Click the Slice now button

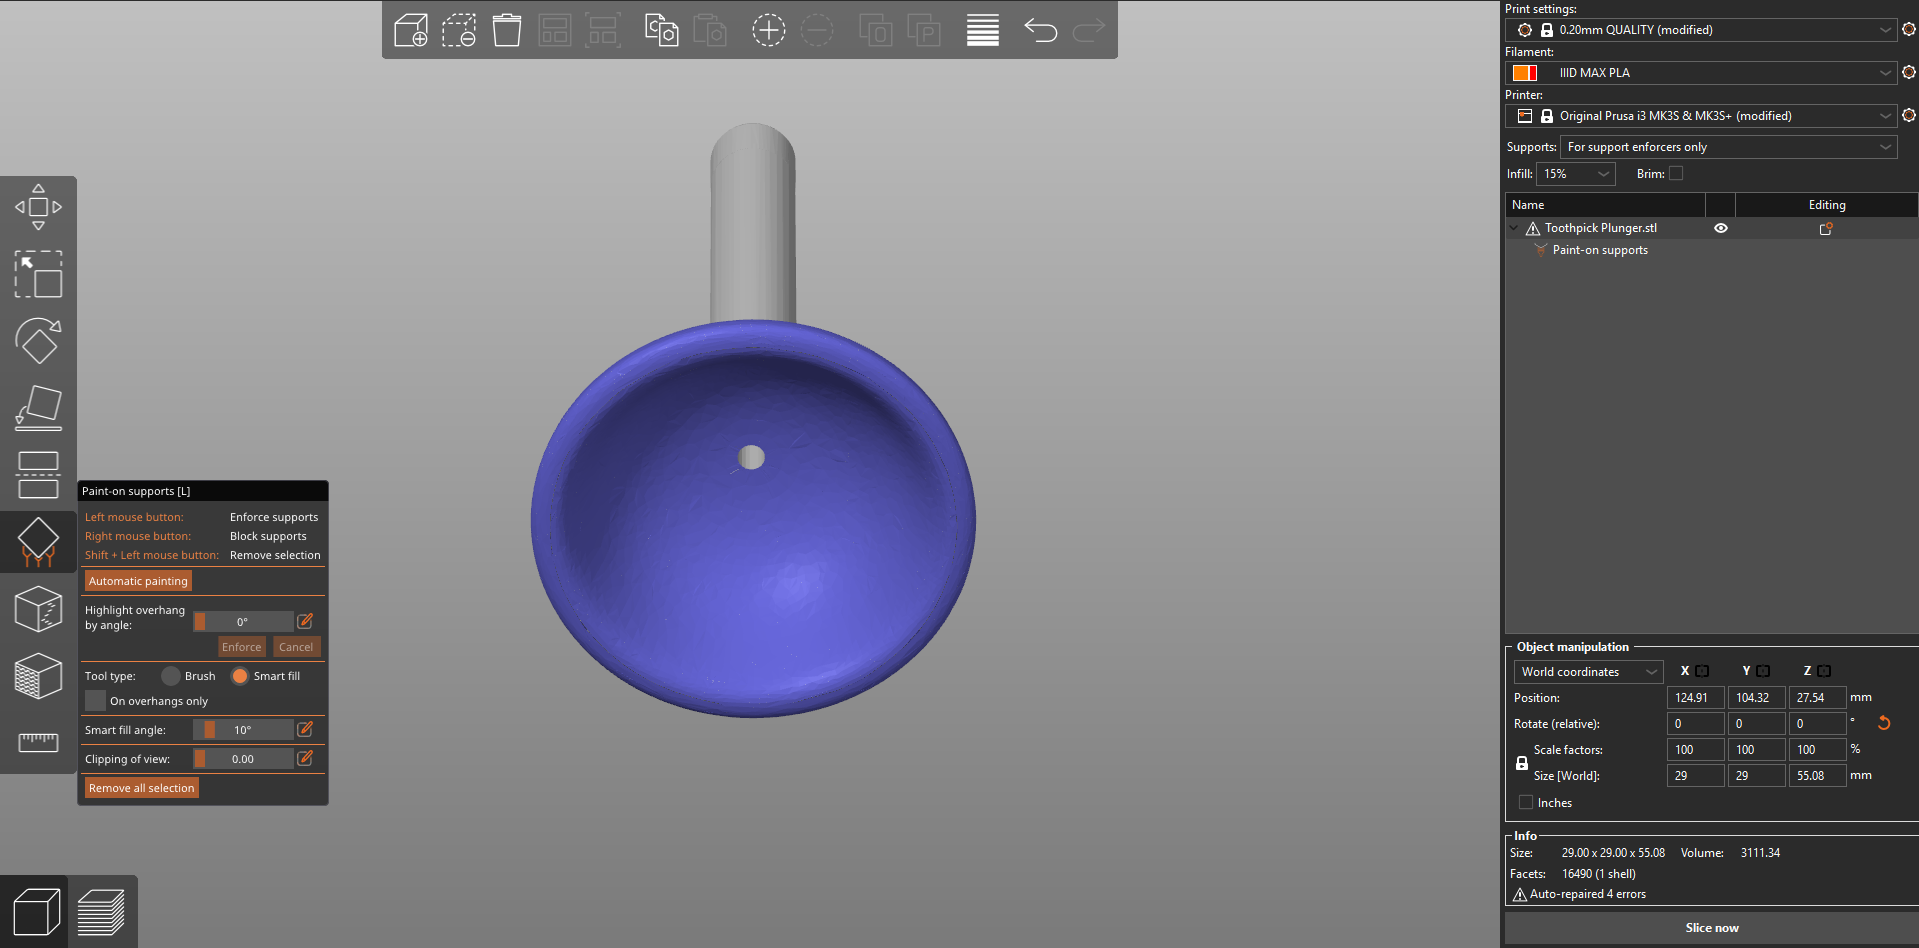pos(1711,927)
